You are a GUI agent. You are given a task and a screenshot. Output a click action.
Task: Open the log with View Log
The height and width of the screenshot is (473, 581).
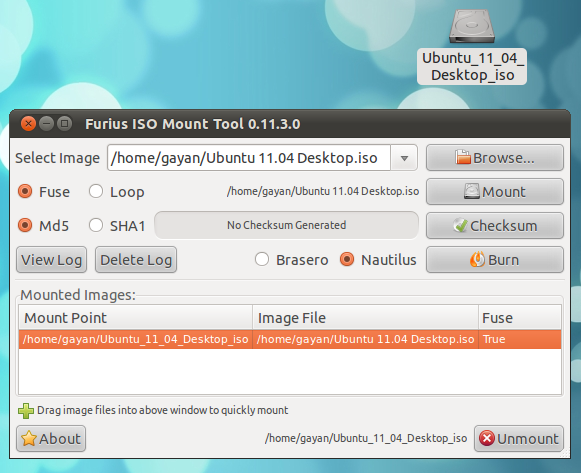[x=52, y=260]
